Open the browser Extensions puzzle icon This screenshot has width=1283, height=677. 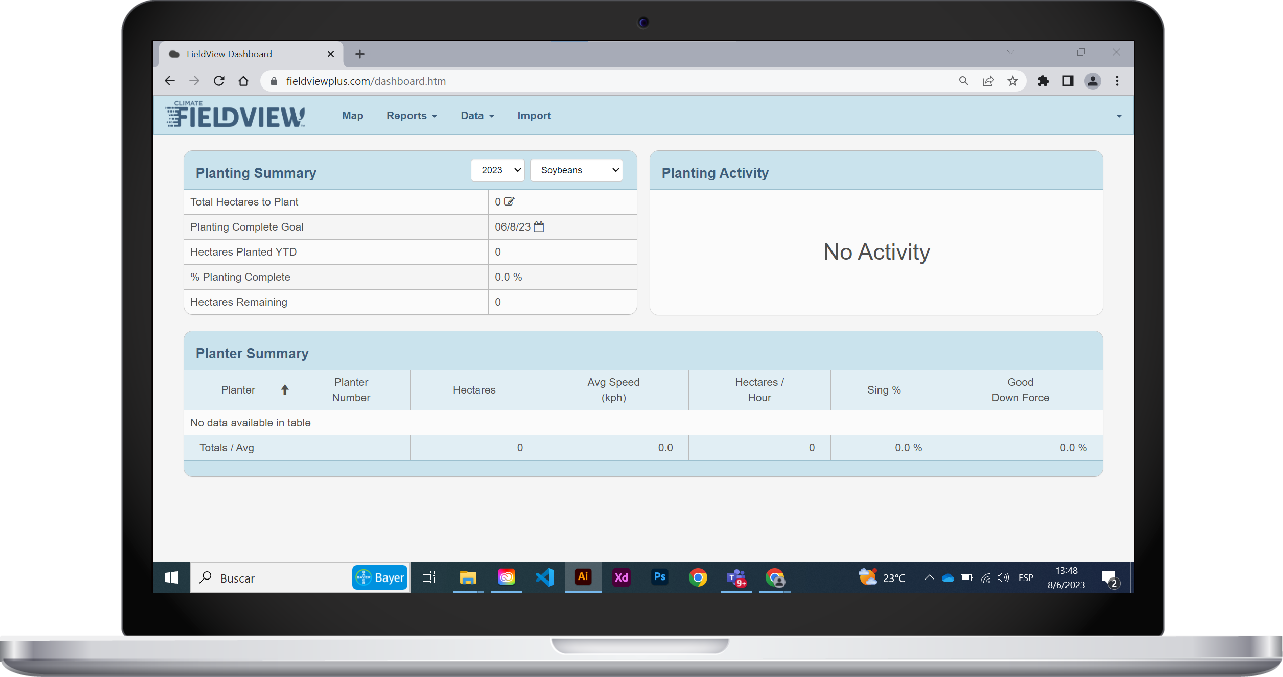click(x=1043, y=81)
